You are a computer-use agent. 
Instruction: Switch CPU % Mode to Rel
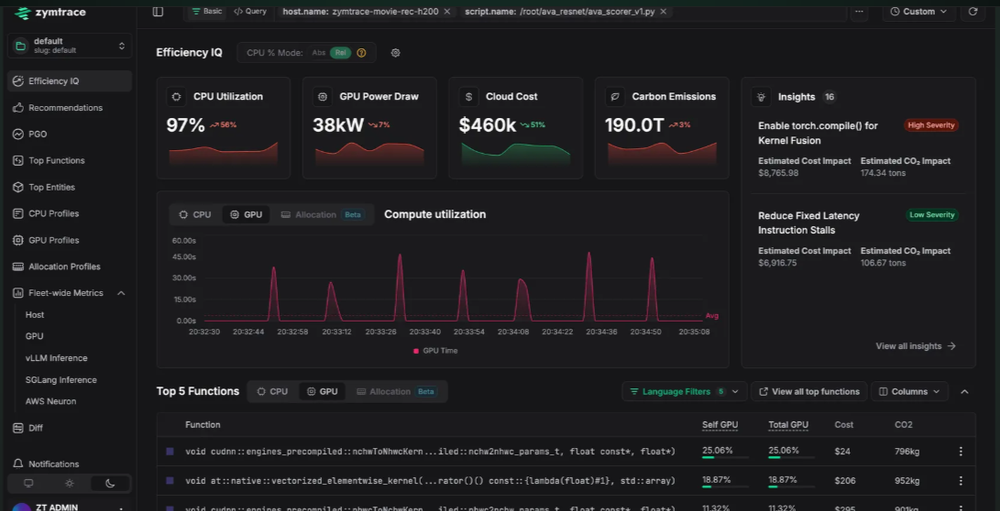tap(341, 53)
